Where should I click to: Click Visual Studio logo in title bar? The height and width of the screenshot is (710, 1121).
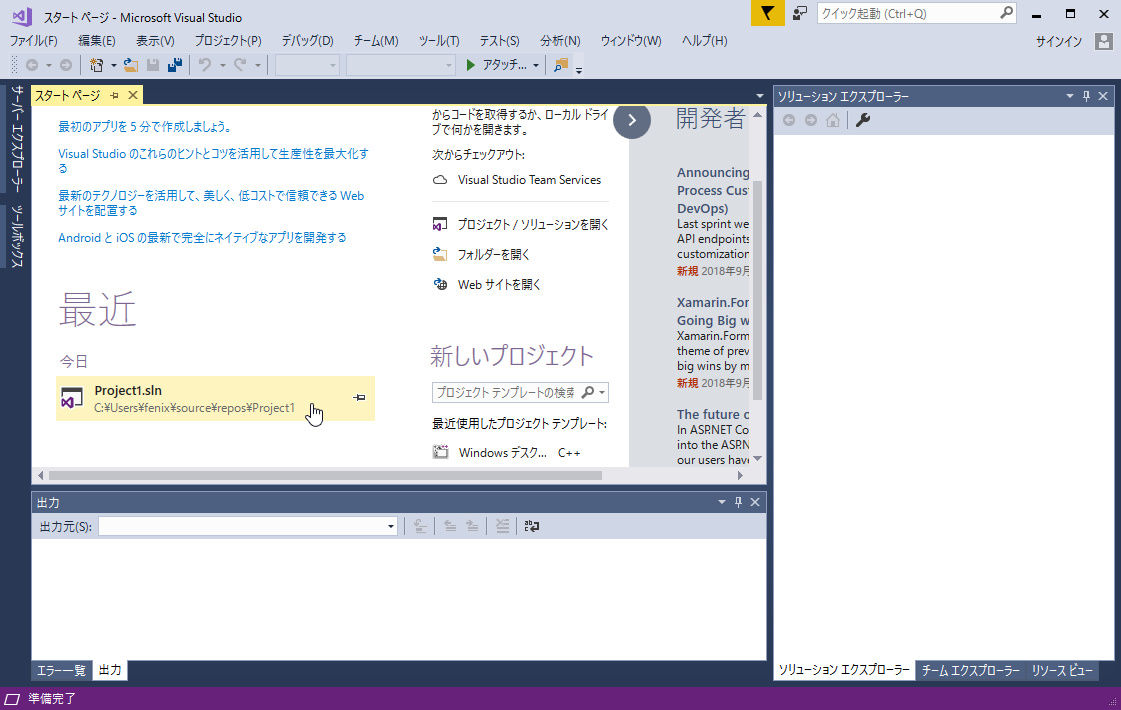point(21,16)
